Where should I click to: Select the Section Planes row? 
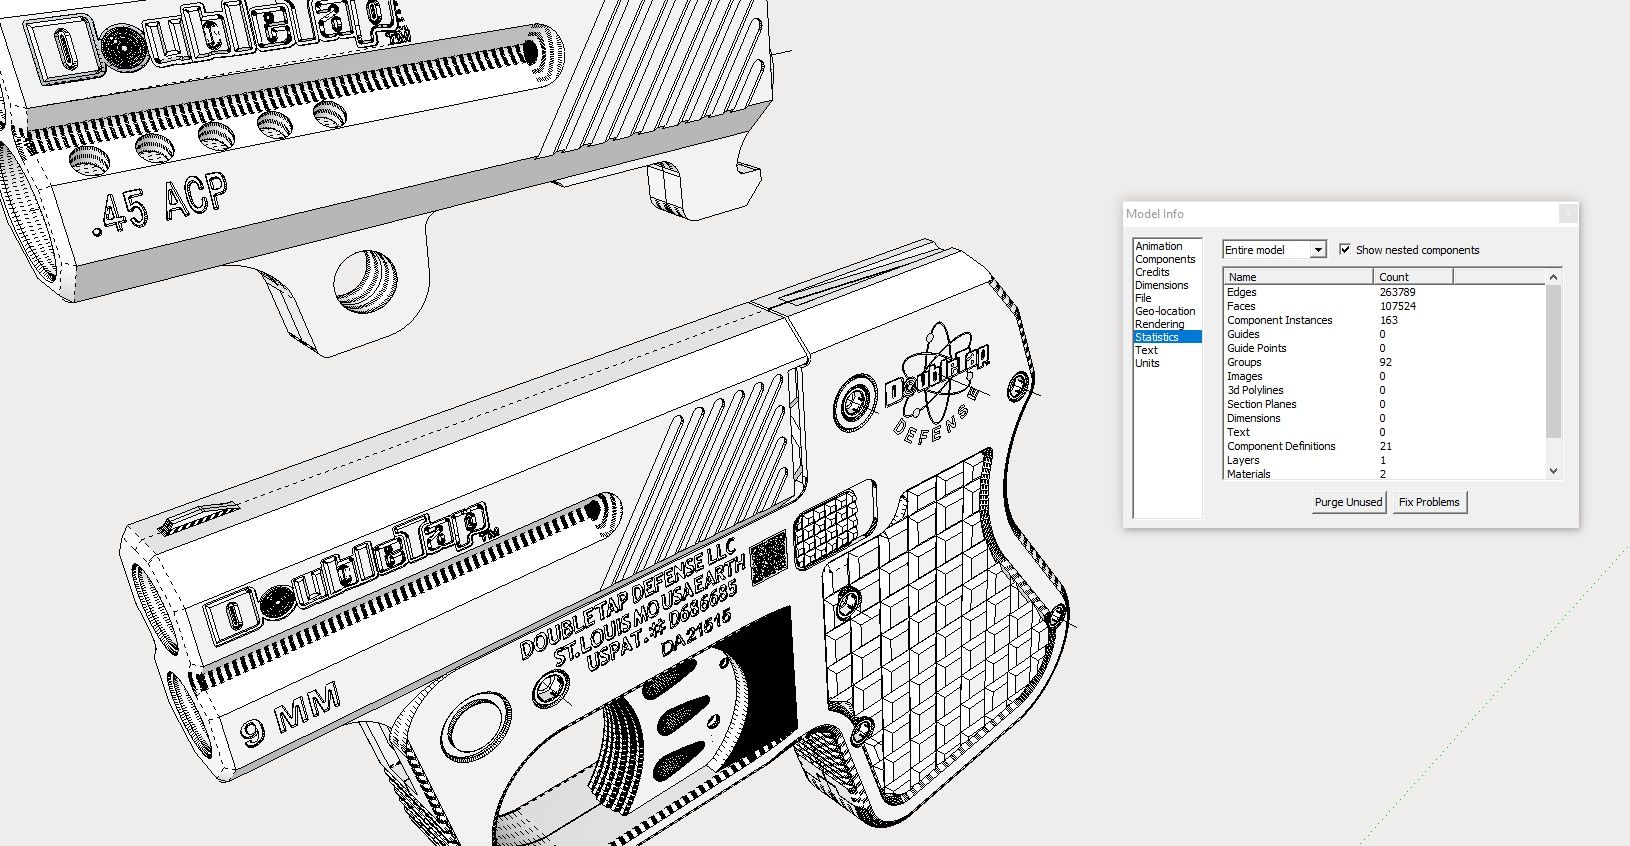click(1384, 404)
